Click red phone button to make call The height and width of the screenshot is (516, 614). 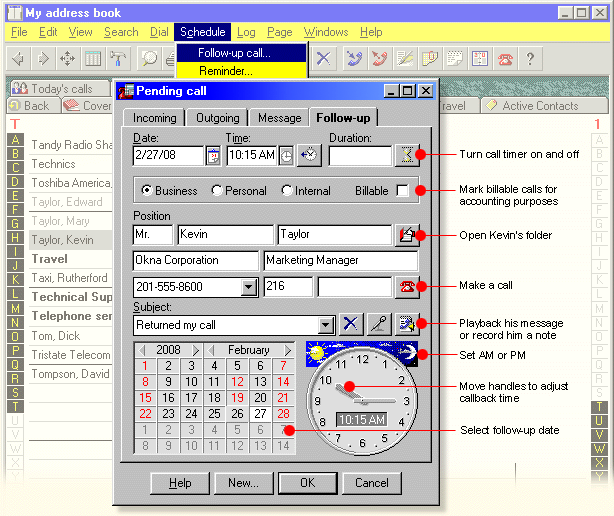406,287
